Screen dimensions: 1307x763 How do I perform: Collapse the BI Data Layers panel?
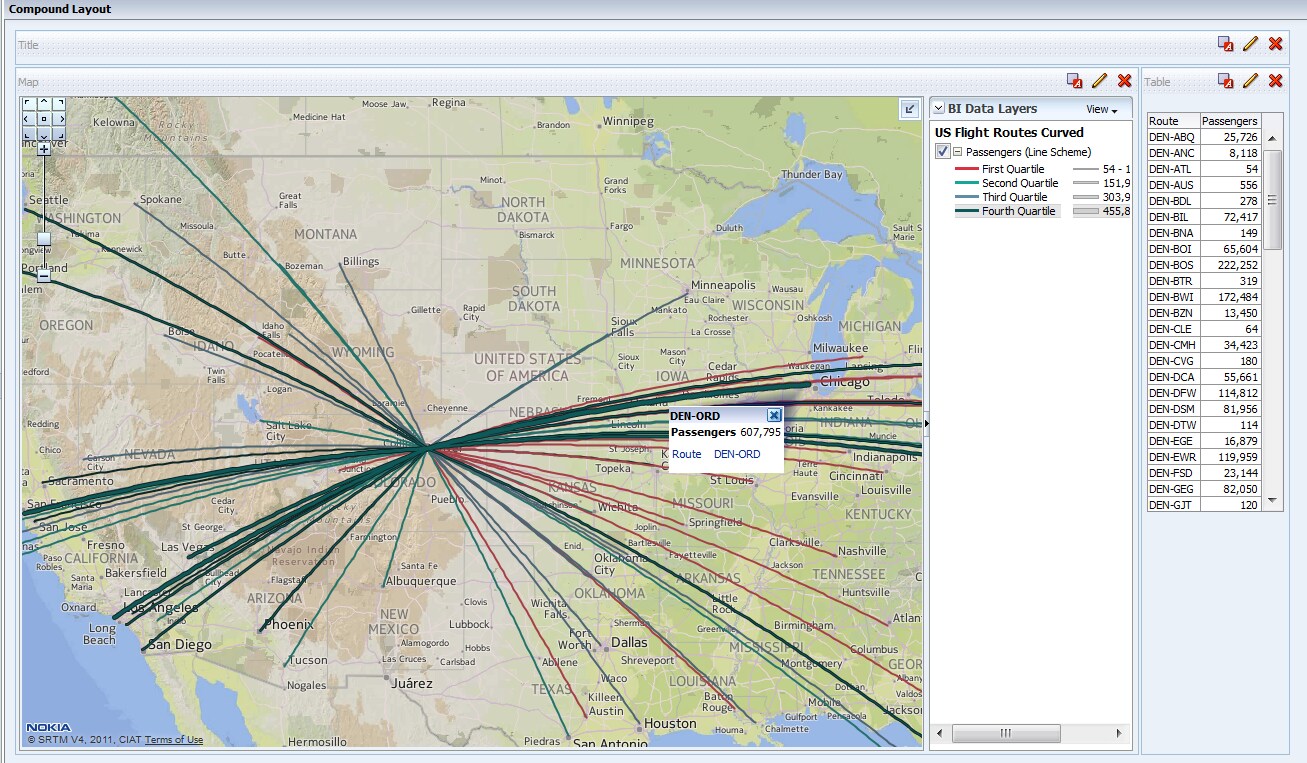(938, 109)
